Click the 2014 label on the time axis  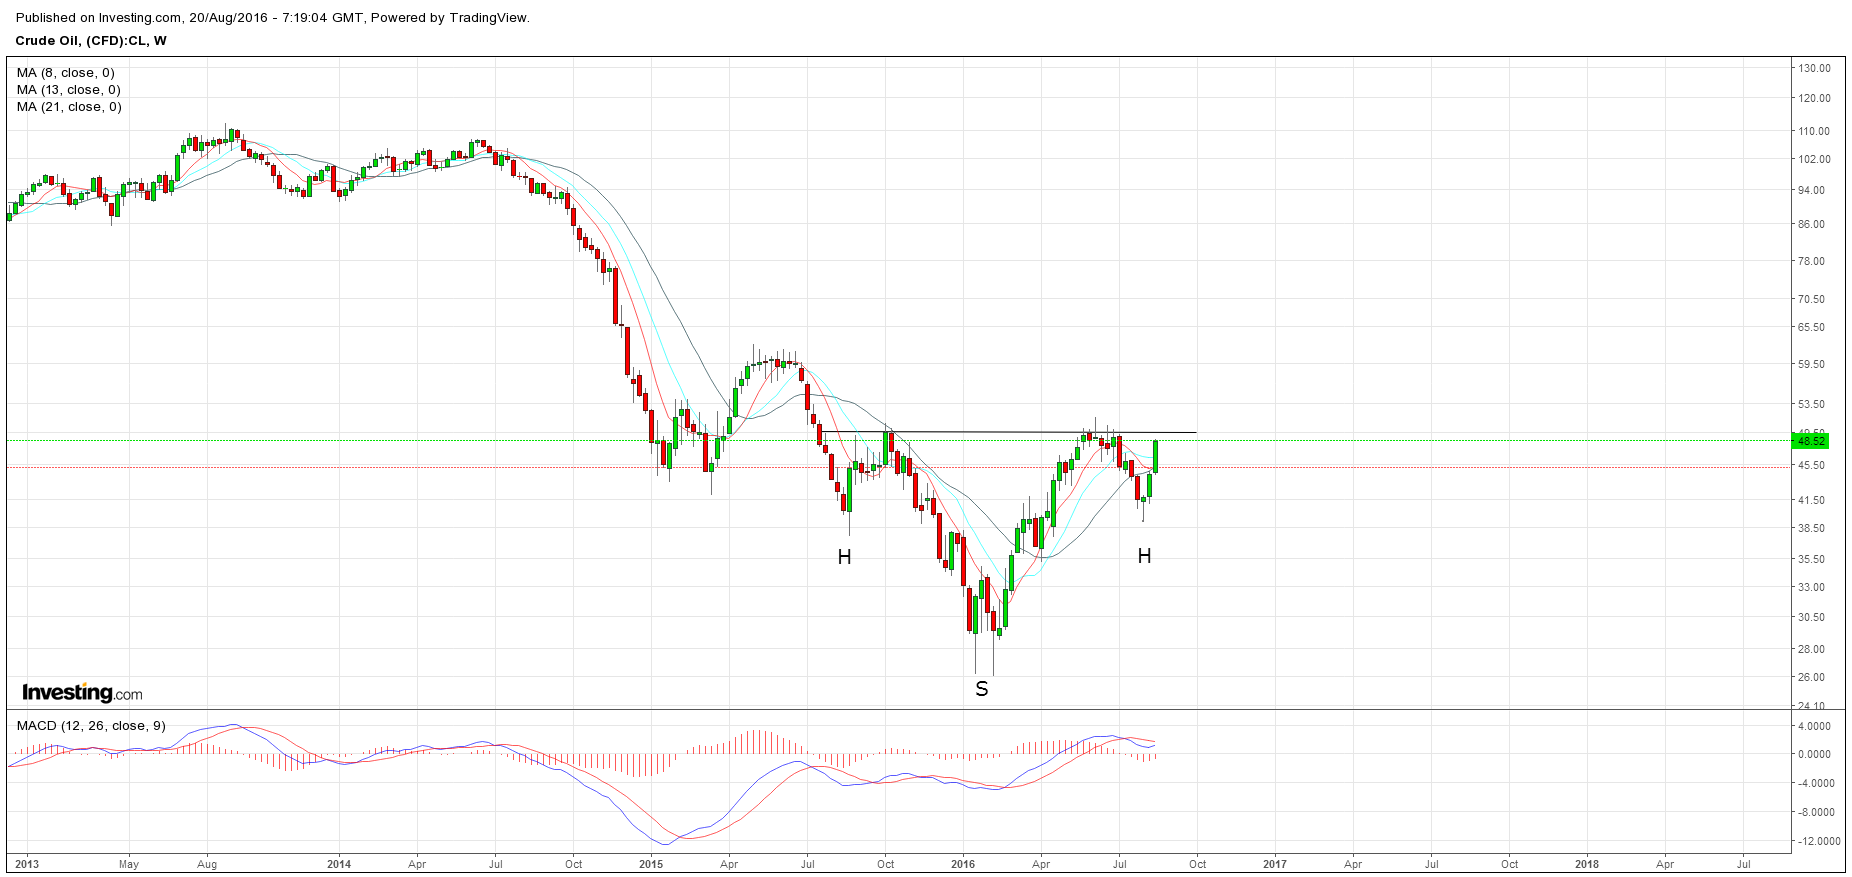click(339, 864)
